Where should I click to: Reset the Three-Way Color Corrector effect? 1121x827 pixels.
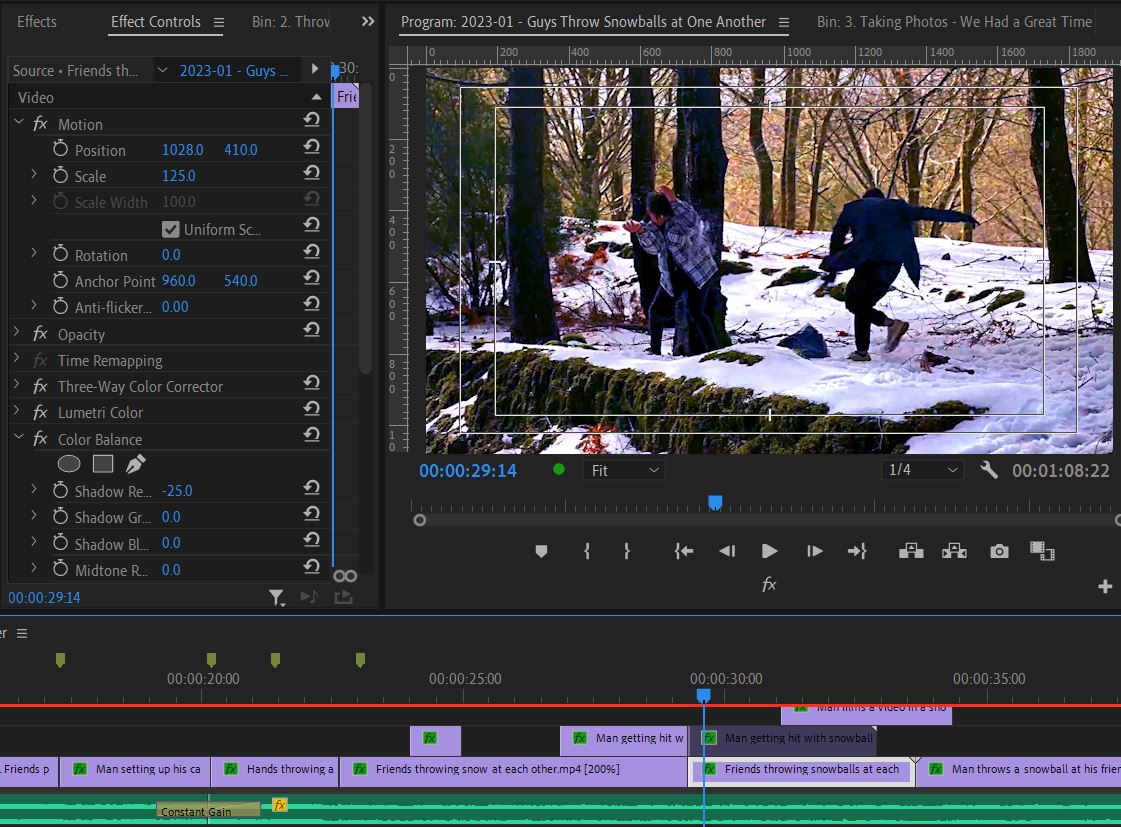(311, 383)
